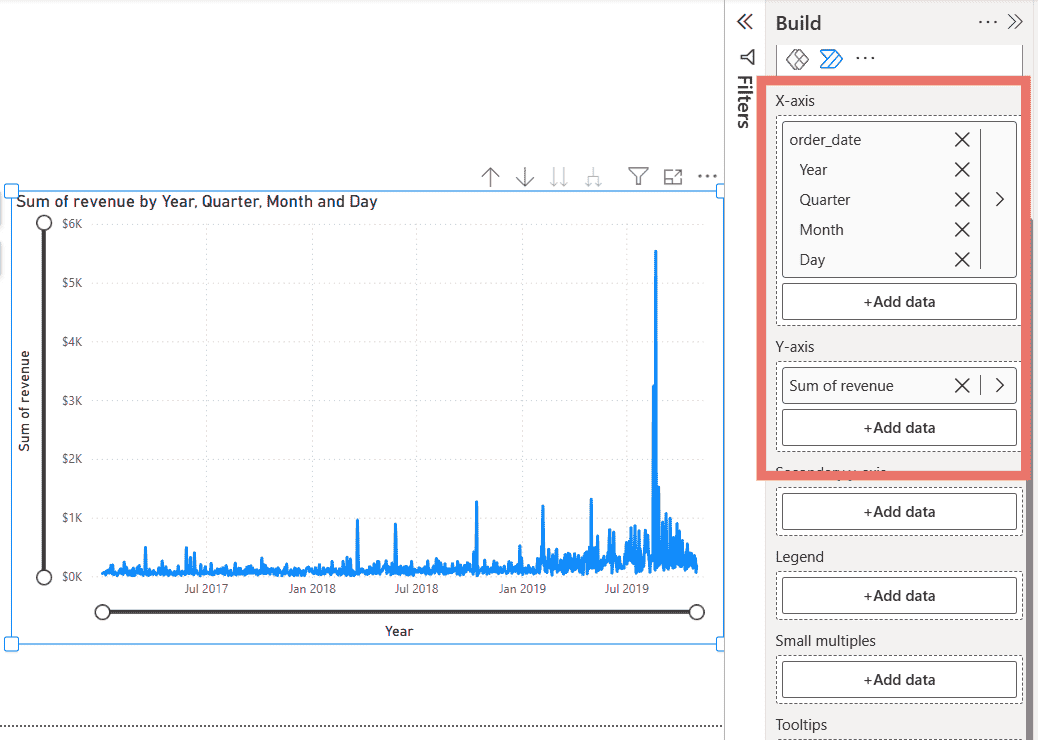Activate focus mode icon on chart
Image resolution: width=1038 pixels, height=740 pixels.
tap(673, 177)
